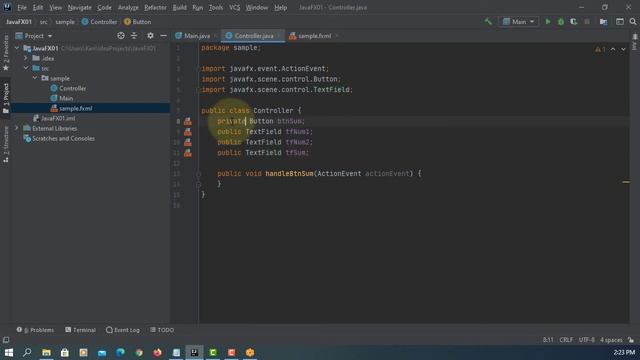Click the FXML gutter icon beside tfSum
Viewport: 640px width, 360px height.
188,153
